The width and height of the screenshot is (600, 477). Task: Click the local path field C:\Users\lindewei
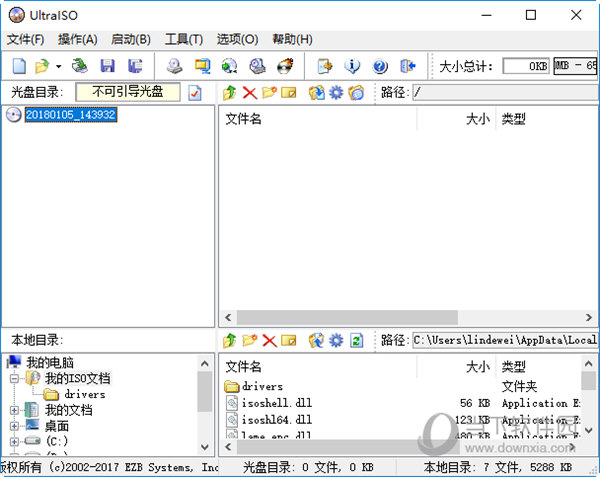point(505,340)
